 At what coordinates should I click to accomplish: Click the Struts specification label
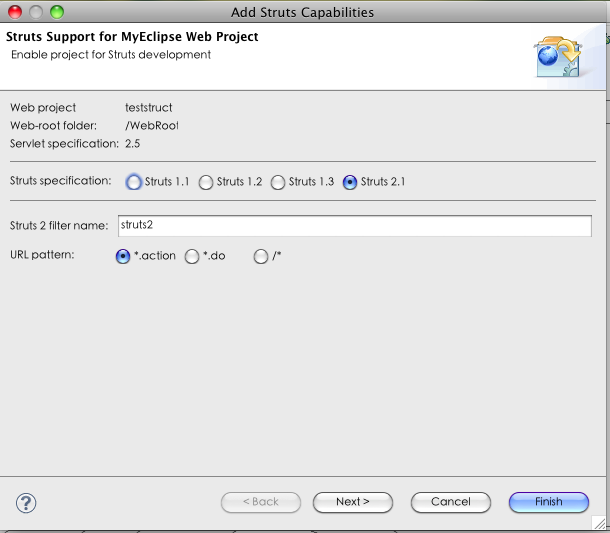pyautogui.click(x=60, y=181)
